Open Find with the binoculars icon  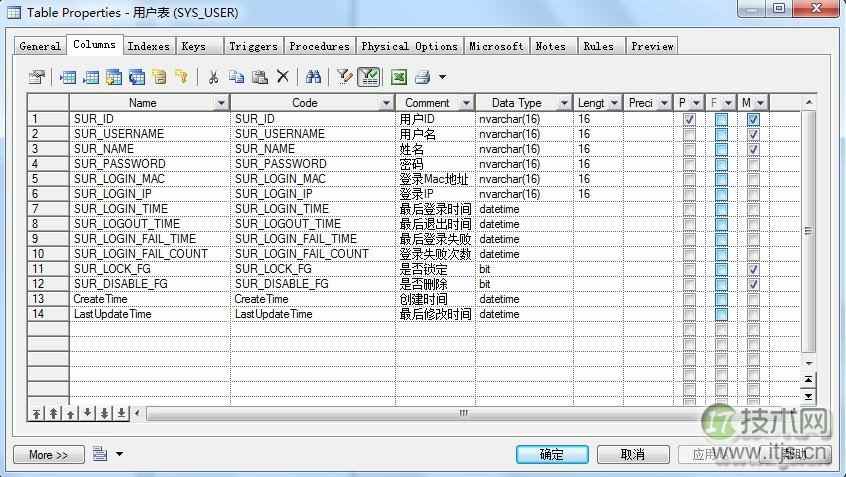click(314, 76)
